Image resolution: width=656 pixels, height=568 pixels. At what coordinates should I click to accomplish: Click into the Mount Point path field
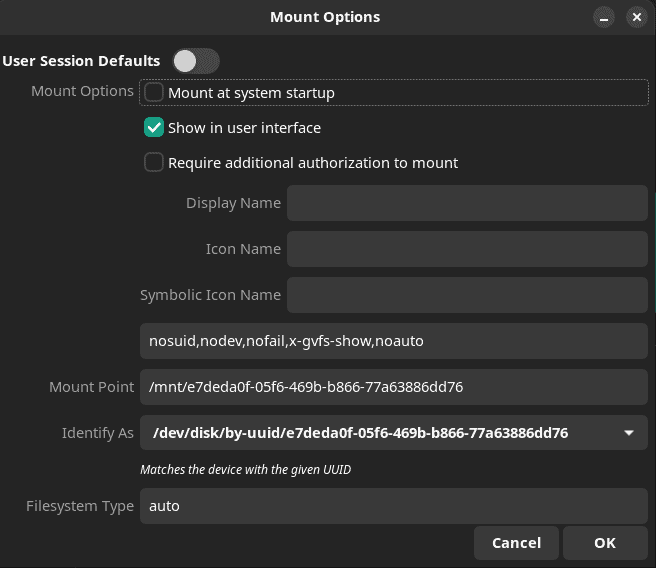(x=393, y=387)
